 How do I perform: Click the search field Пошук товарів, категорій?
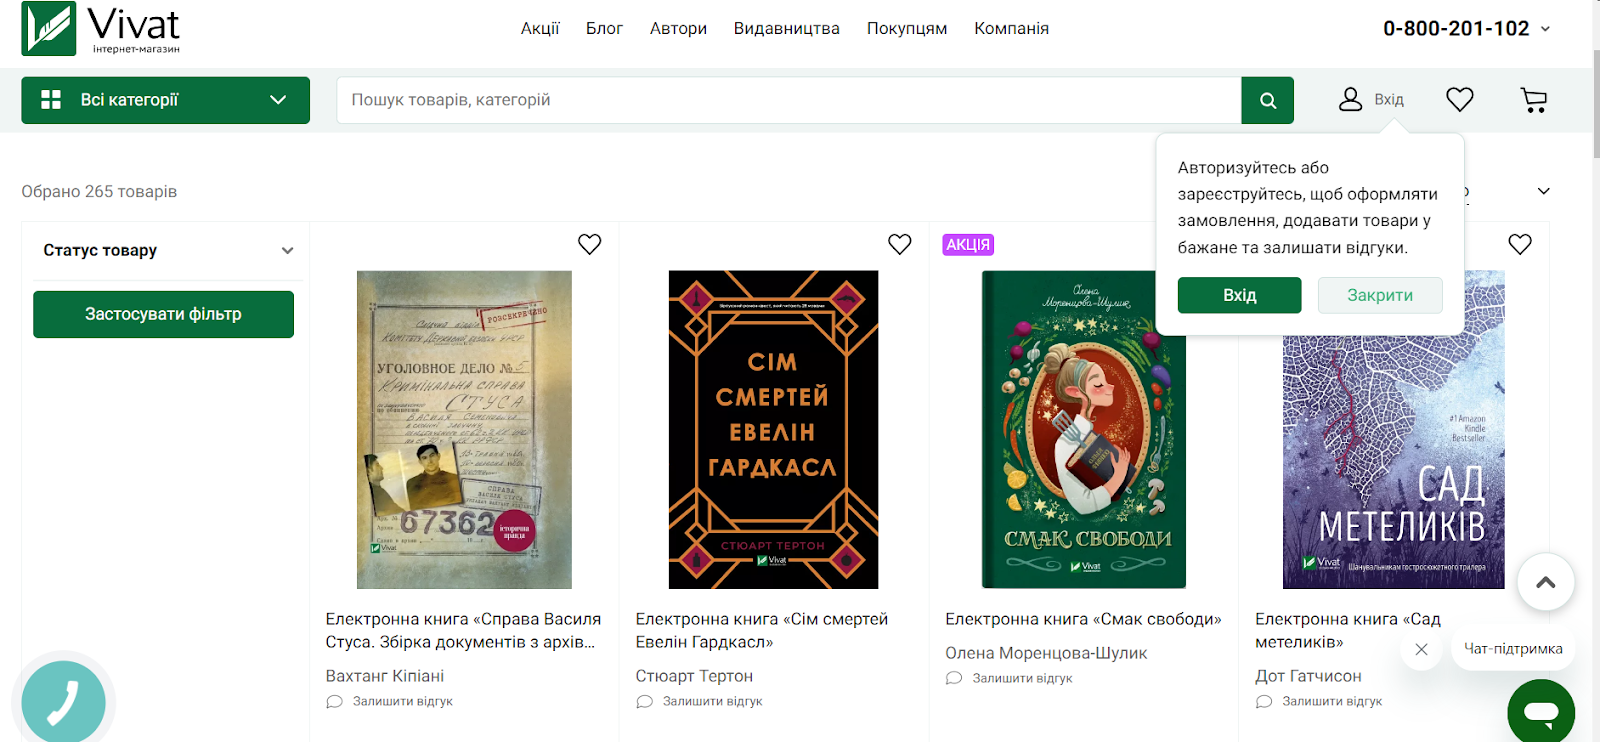(x=789, y=100)
